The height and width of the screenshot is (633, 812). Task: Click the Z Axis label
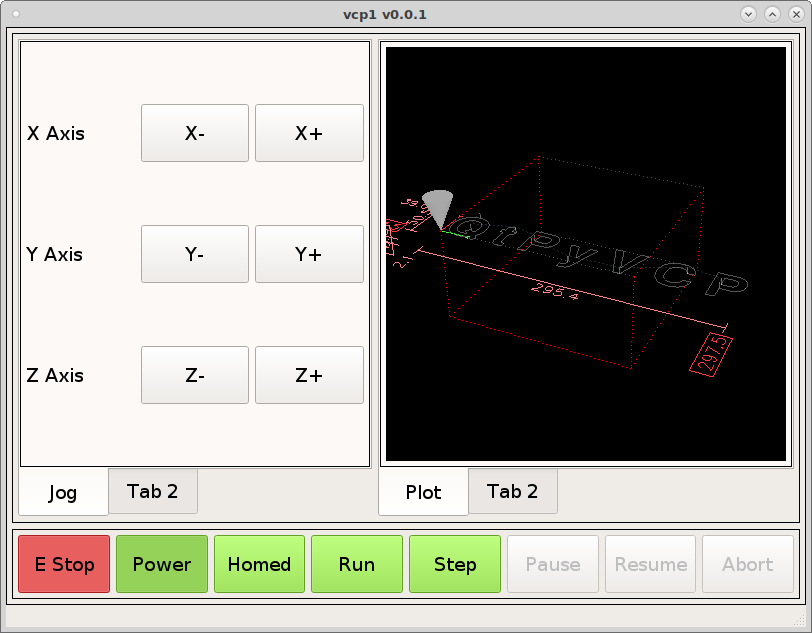[x=55, y=376]
